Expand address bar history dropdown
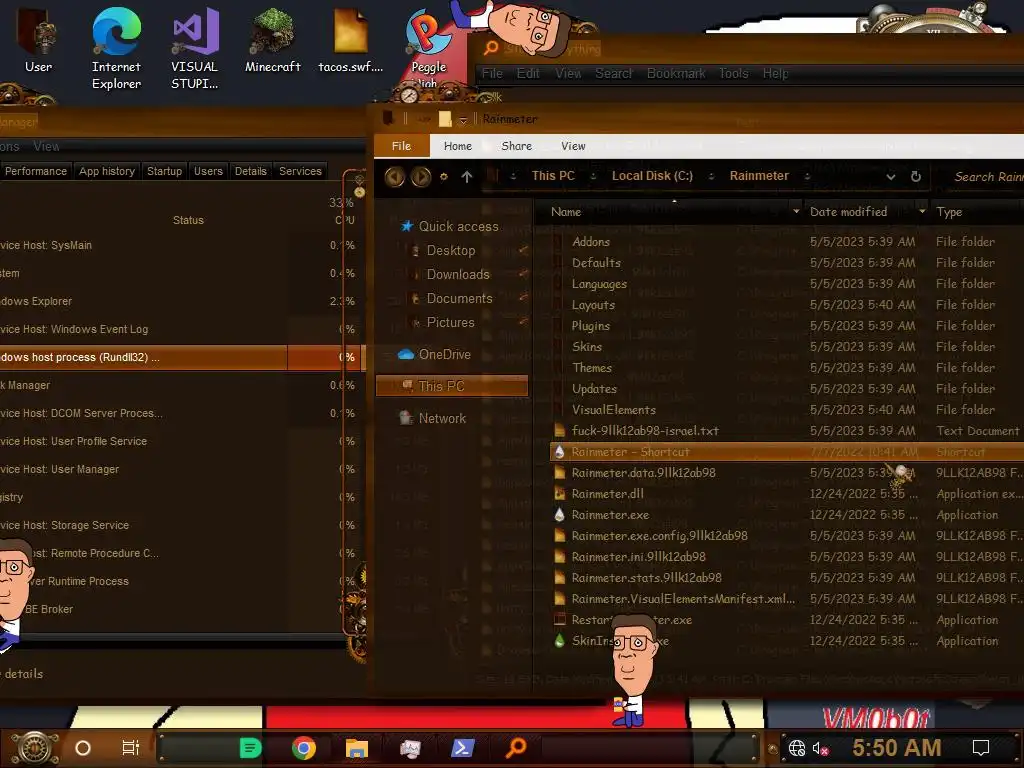The width and height of the screenshot is (1024, 768). tap(891, 176)
